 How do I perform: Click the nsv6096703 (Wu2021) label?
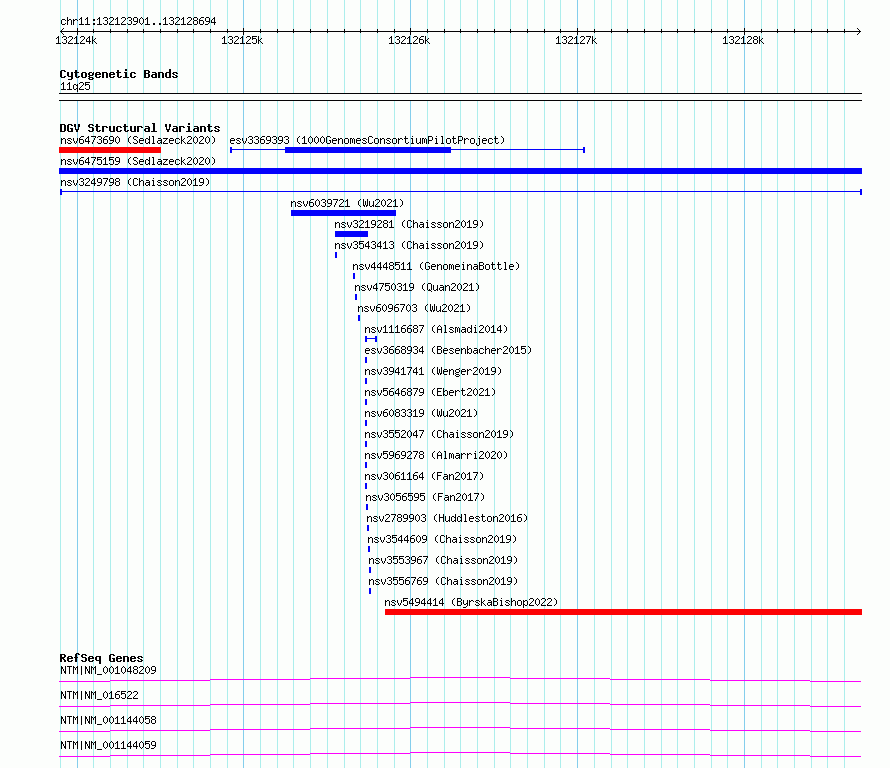(x=414, y=308)
